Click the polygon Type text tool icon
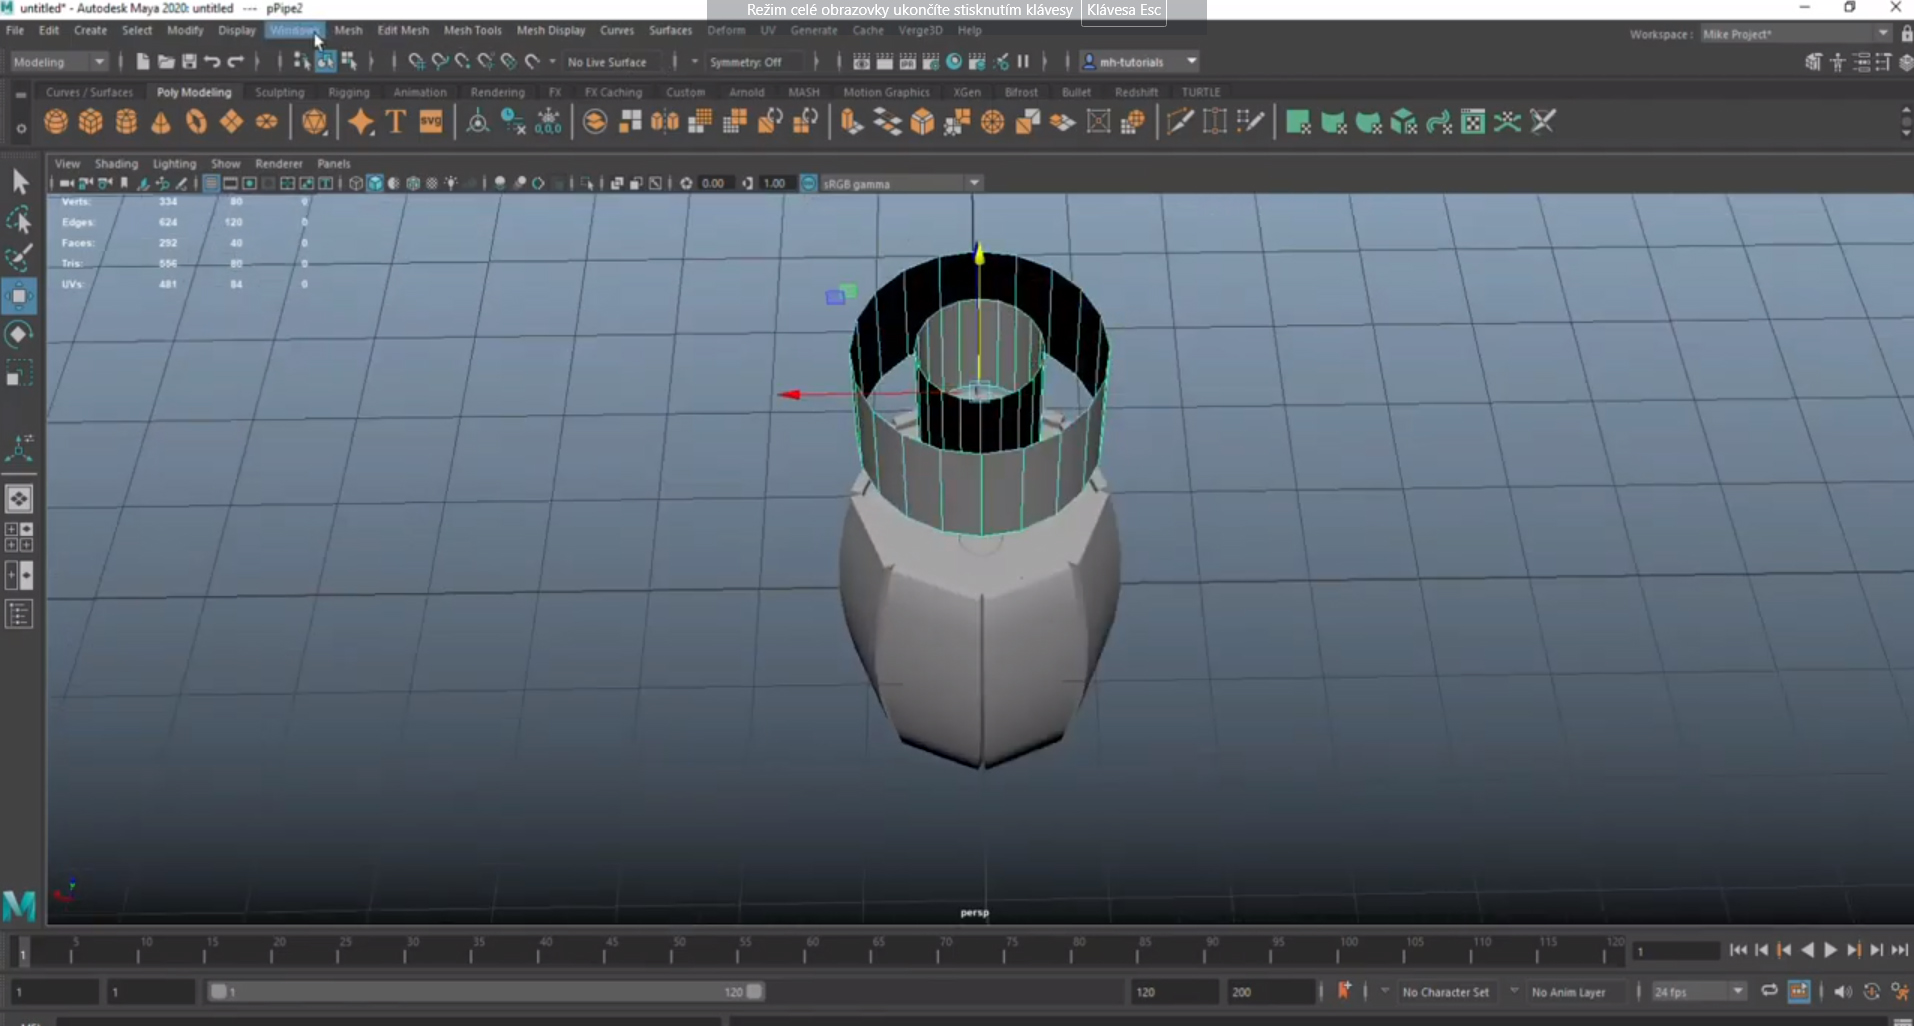This screenshot has height=1026, width=1914. 396,122
